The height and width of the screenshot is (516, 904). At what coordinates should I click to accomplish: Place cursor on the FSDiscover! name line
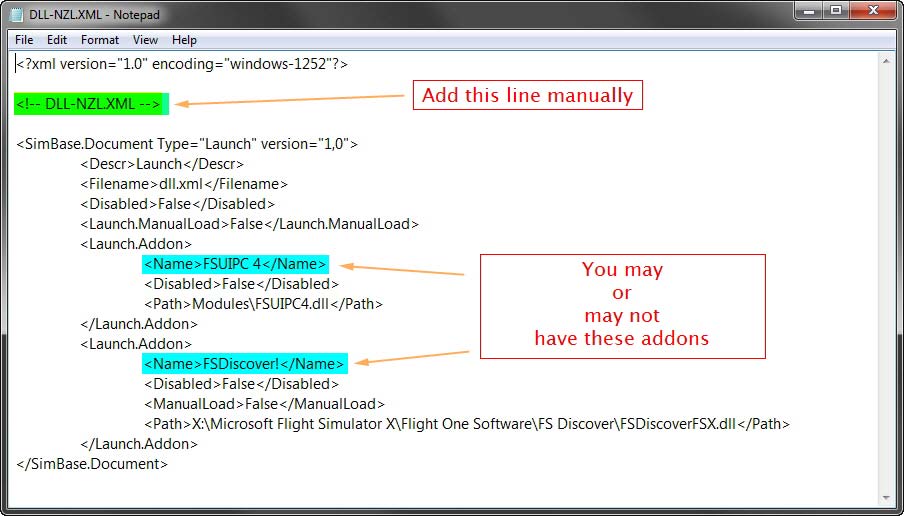coord(244,364)
